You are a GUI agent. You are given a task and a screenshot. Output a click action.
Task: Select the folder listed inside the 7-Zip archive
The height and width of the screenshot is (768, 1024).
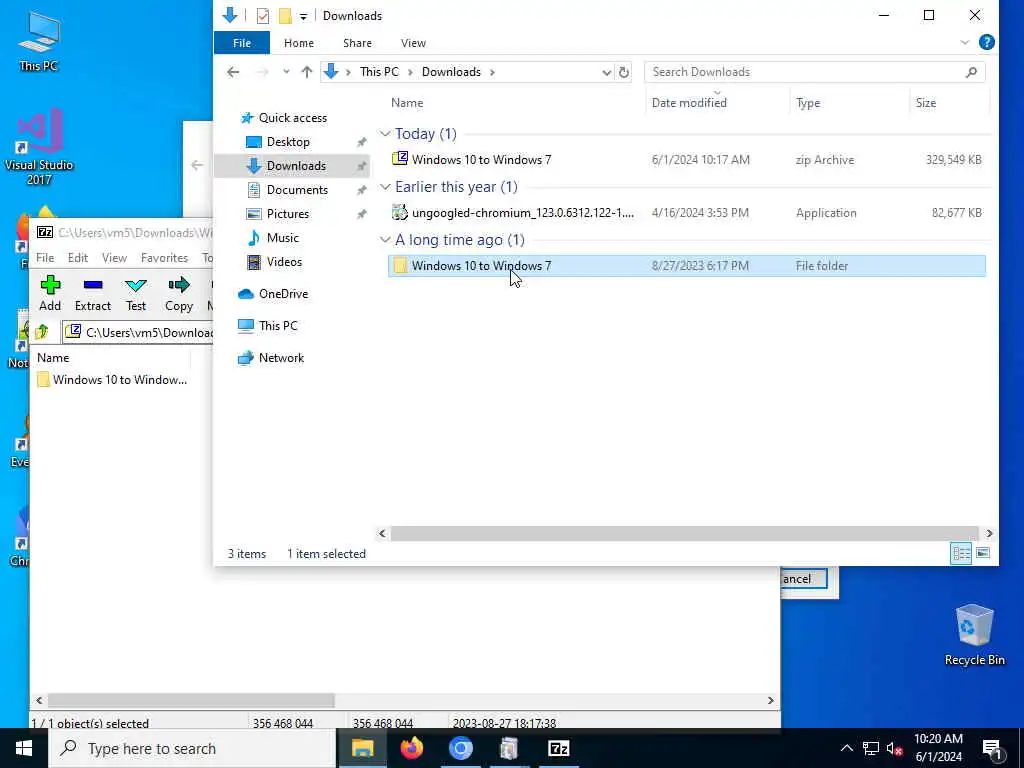[112, 379]
